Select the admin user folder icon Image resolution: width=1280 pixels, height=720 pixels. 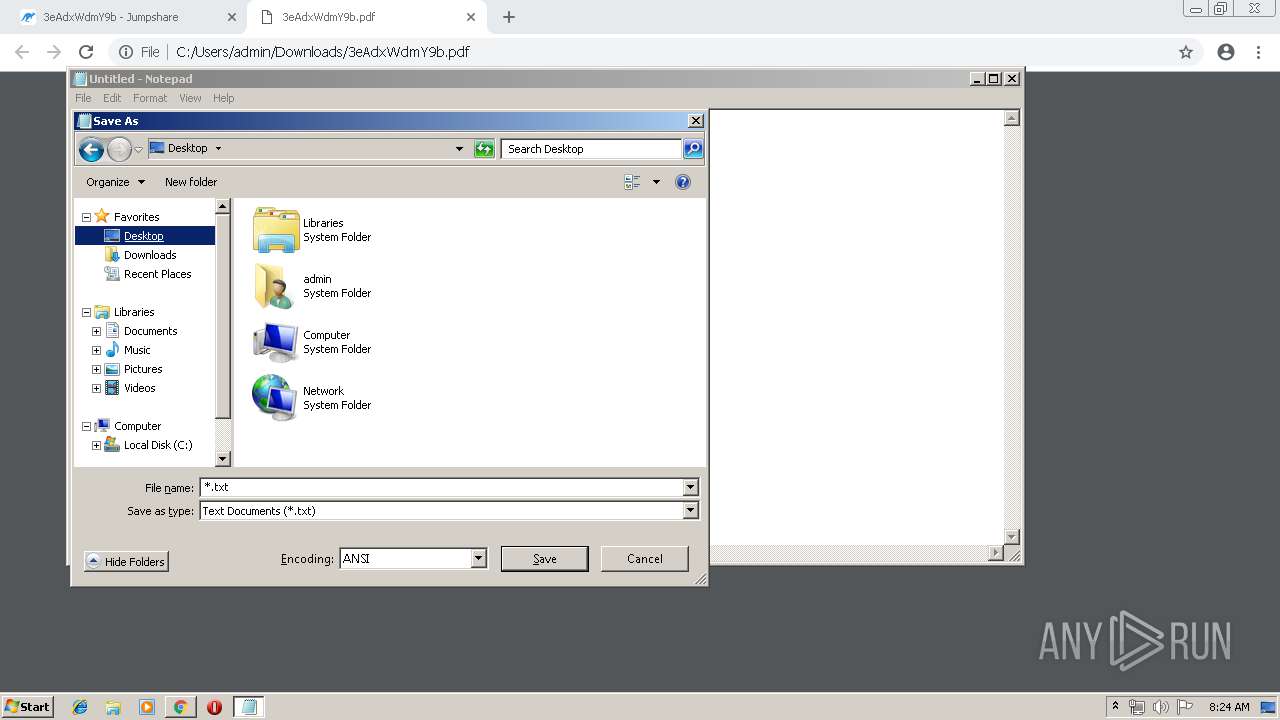pos(274,286)
